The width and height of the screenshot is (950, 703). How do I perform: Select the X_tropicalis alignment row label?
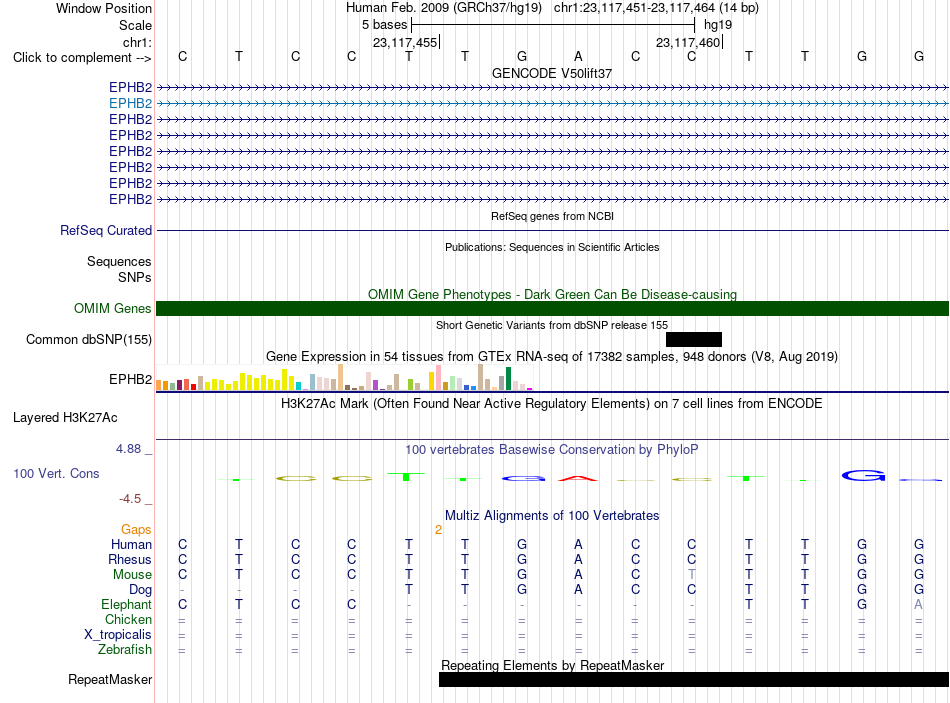point(118,635)
